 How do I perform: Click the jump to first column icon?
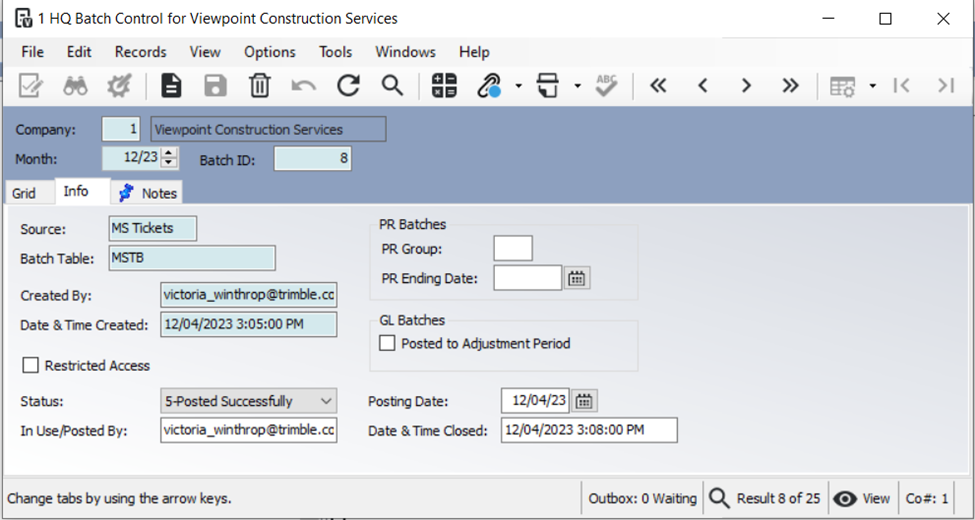coord(901,86)
